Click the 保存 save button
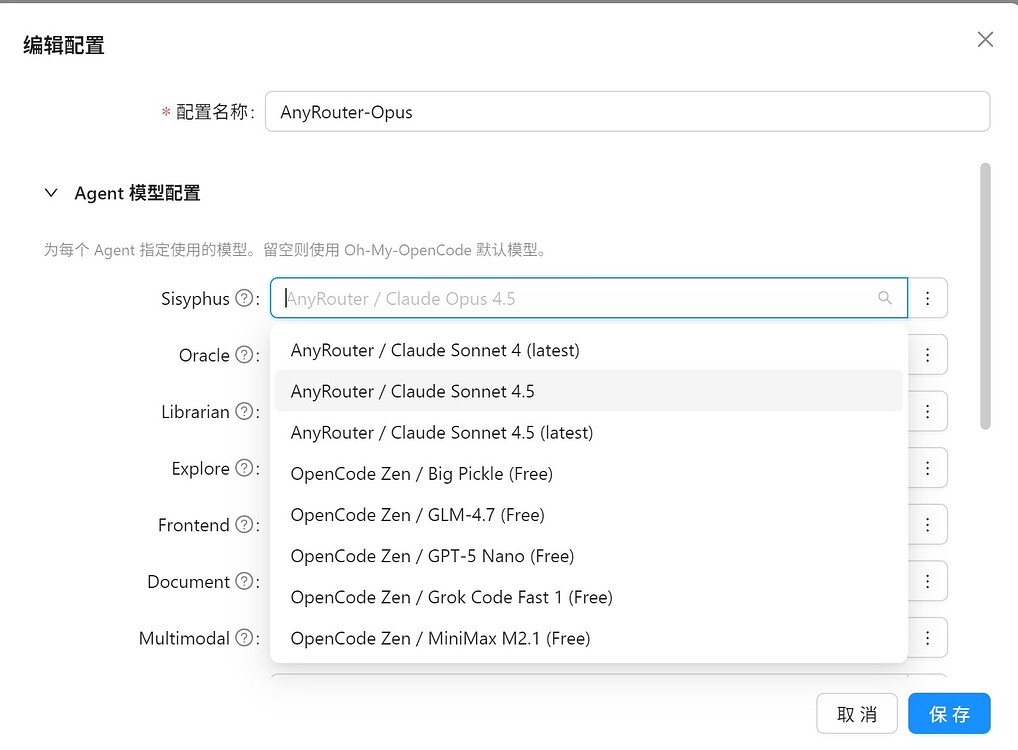 [x=949, y=714]
